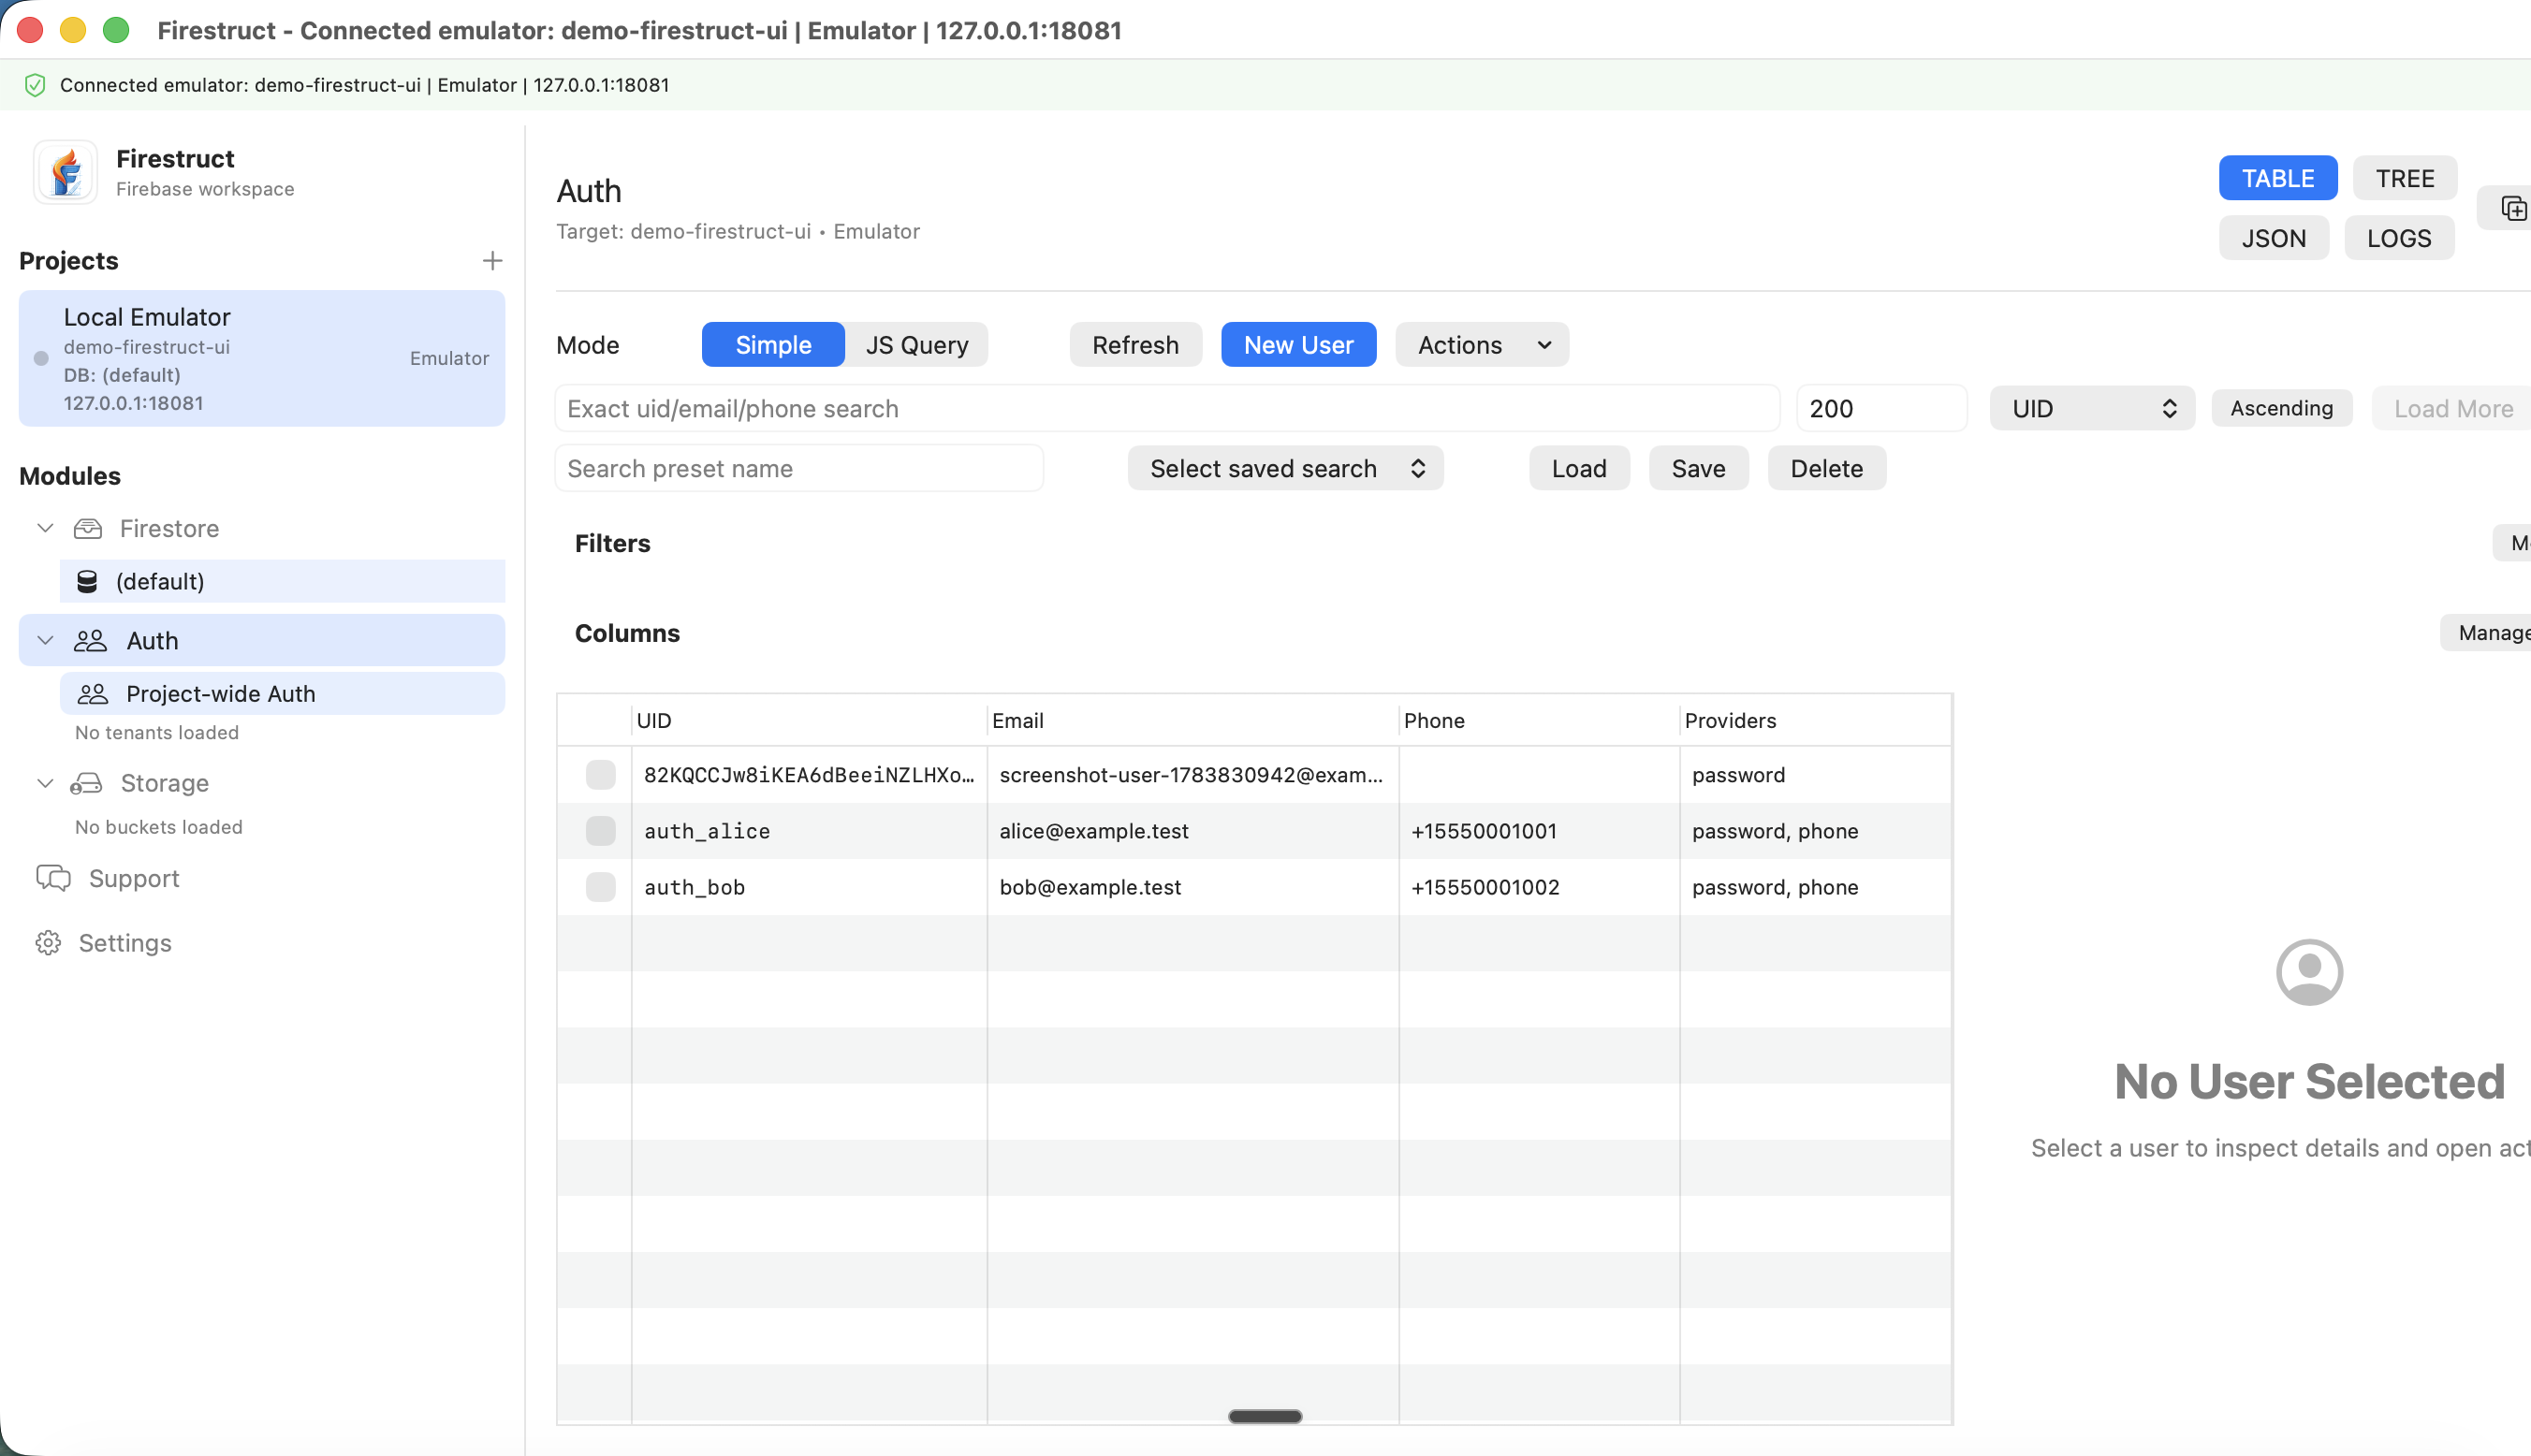Click the Project-wide Auth people icon
The image size is (2531, 1456).
click(93, 694)
